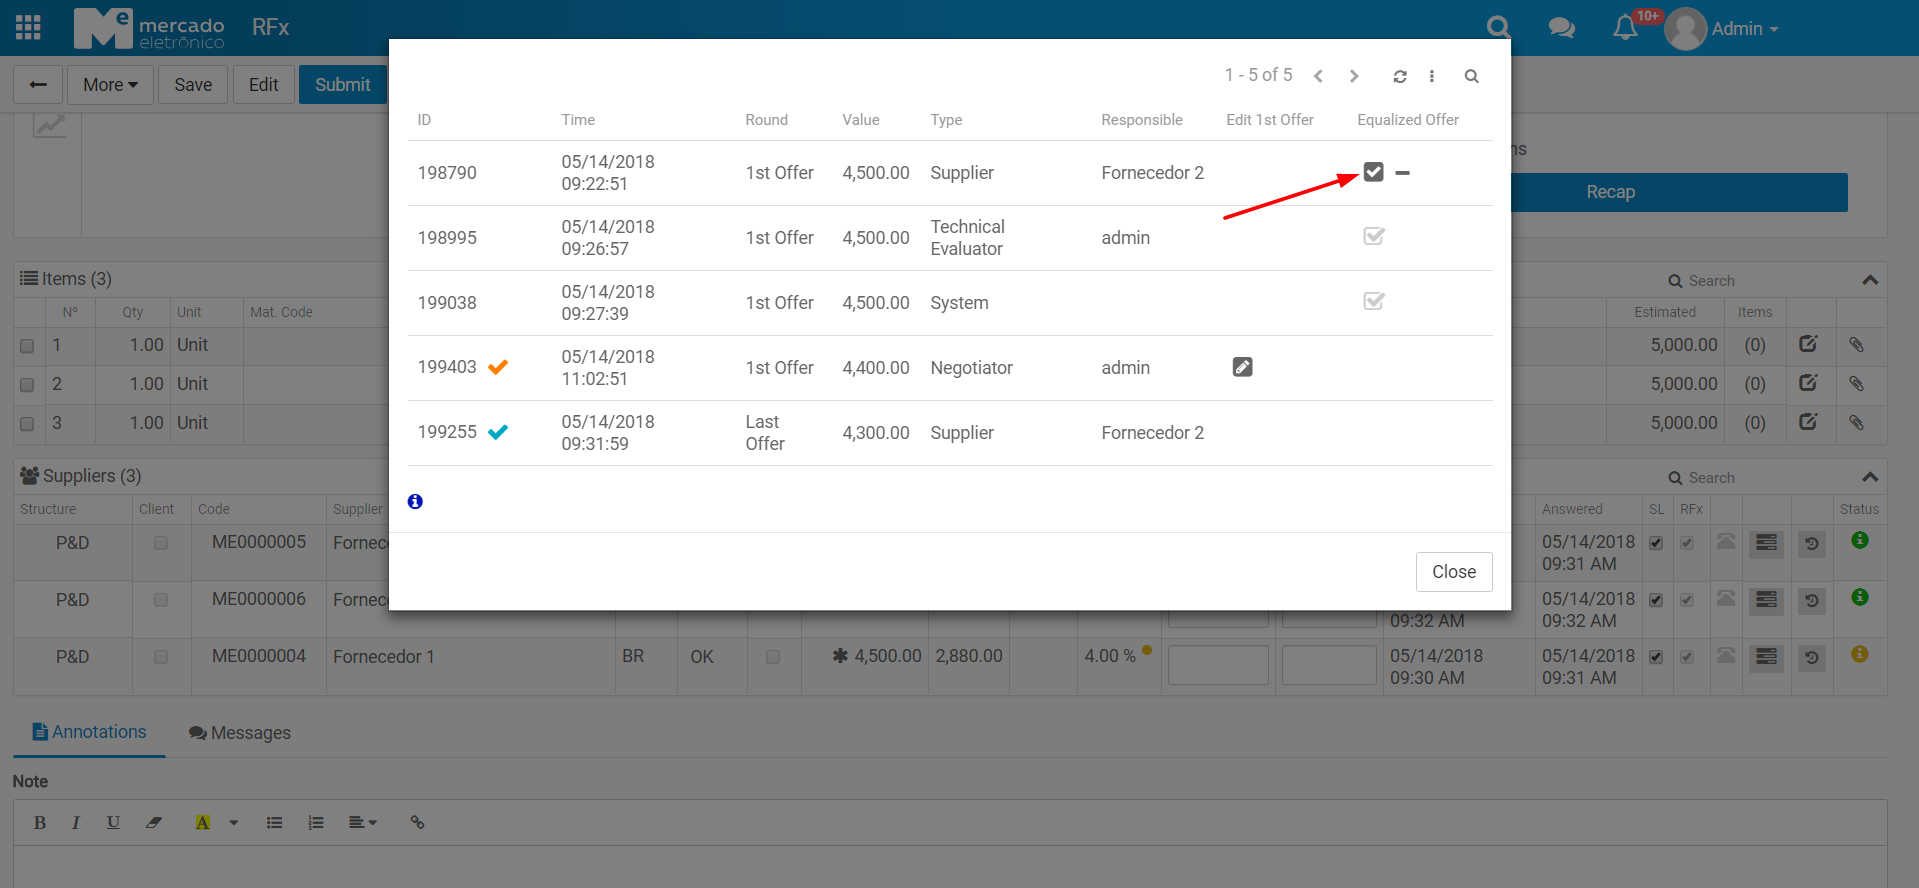Open the chat messages icon in header

click(1561, 28)
